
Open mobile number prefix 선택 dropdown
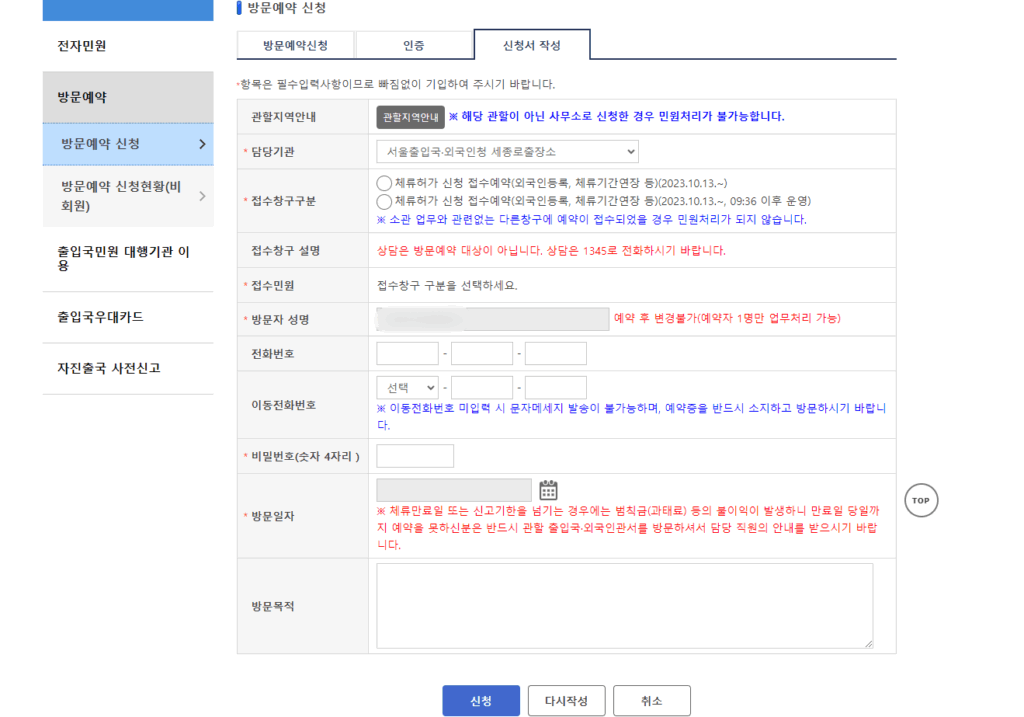click(x=407, y=388)
